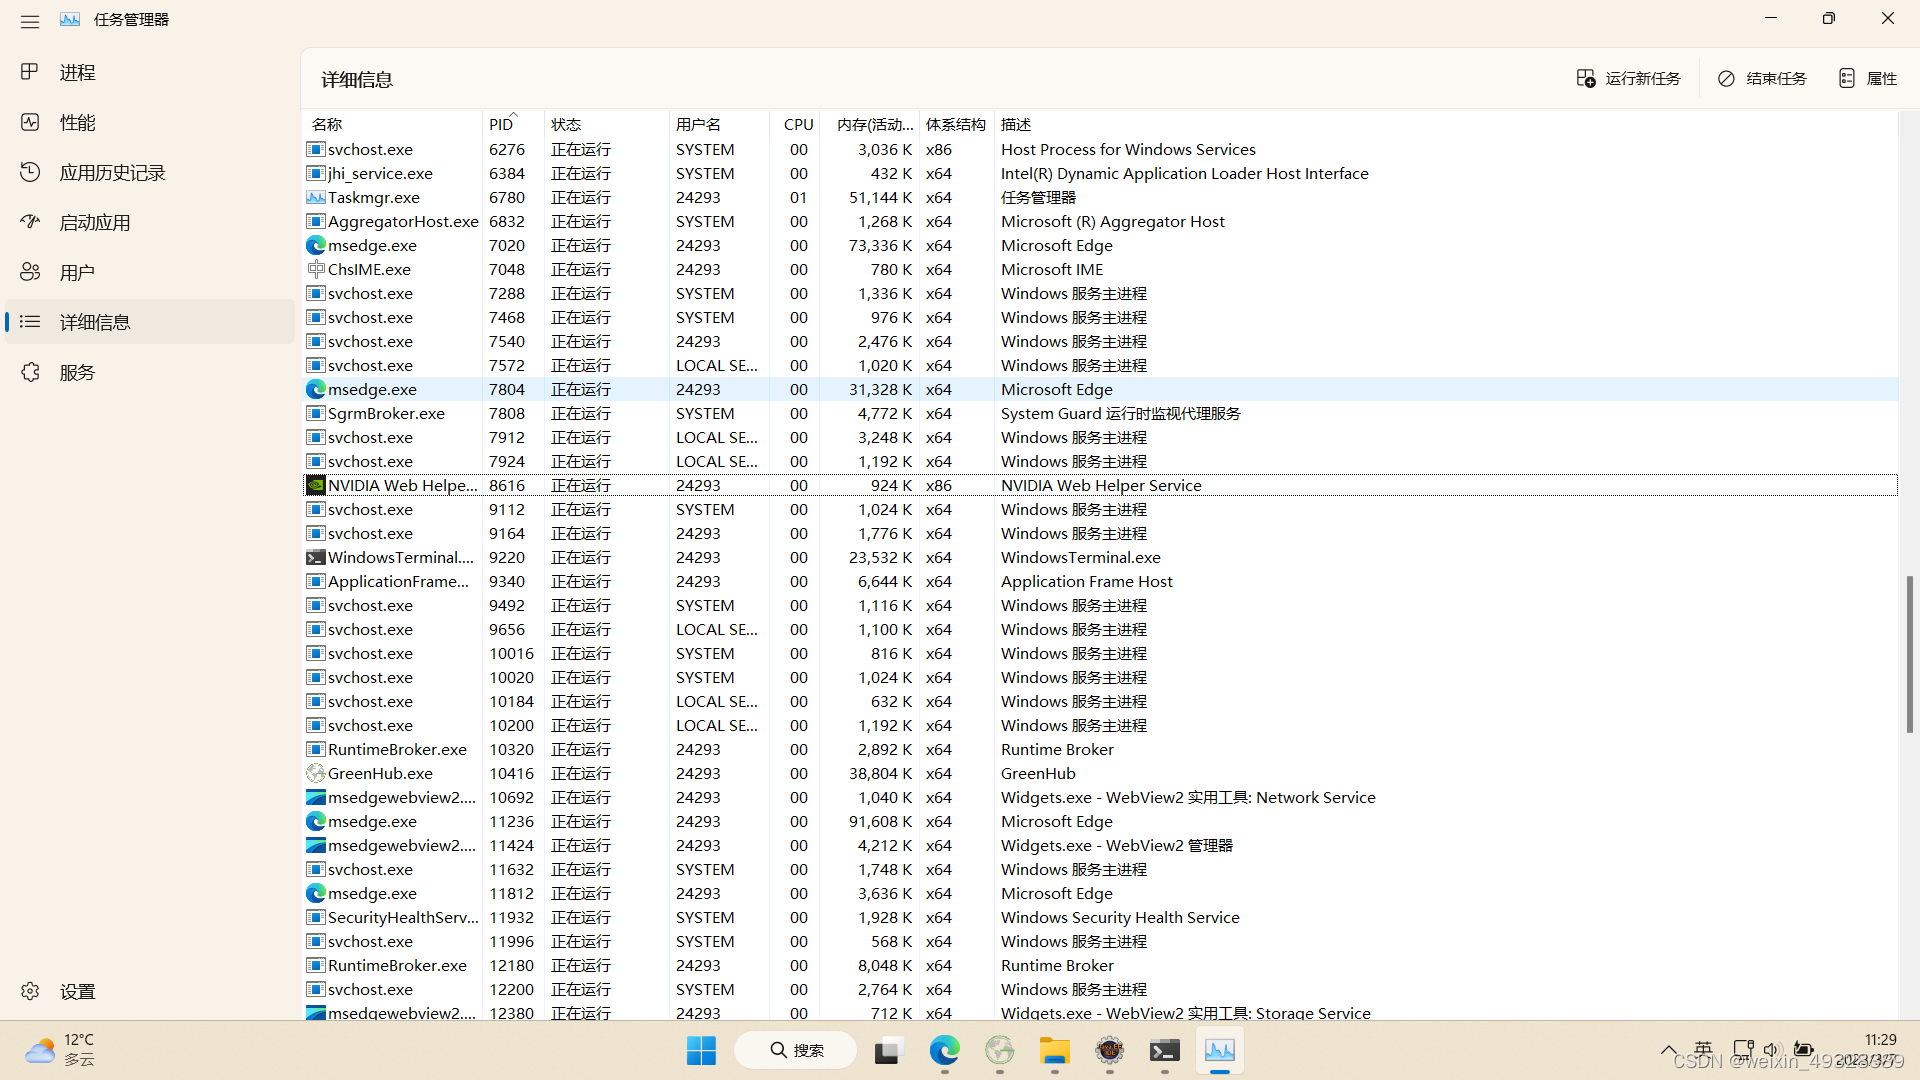Click 属性 (Properties) button

coord(1868,78)
